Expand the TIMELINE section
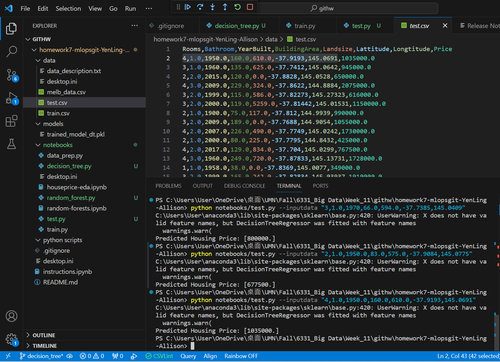Viewport: 500px width, 362px height. [x=85, y=346]
